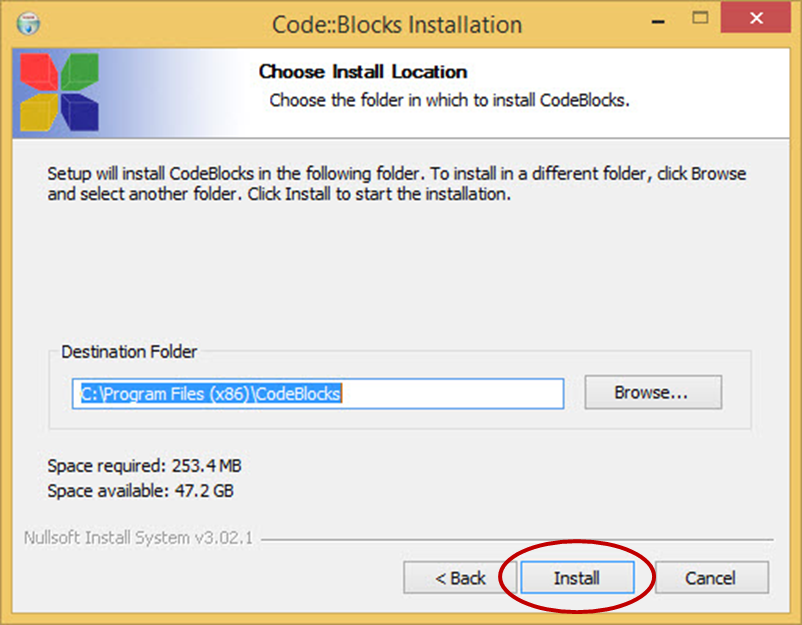The height and width of the screenshot is (625, 802).
Task: Click the Space available: 47.2 GB text
Action: 140,491
